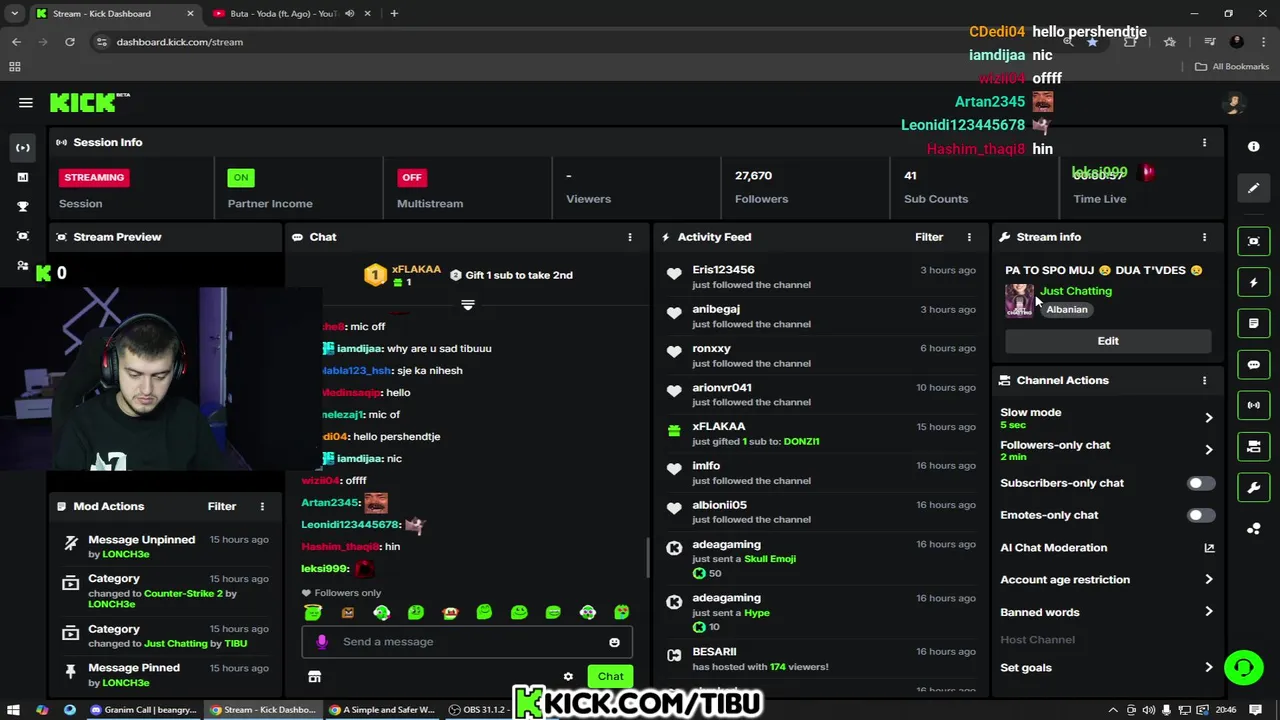Toggle the Activity Feed lightning widget icon

[x=1254, y=283]
